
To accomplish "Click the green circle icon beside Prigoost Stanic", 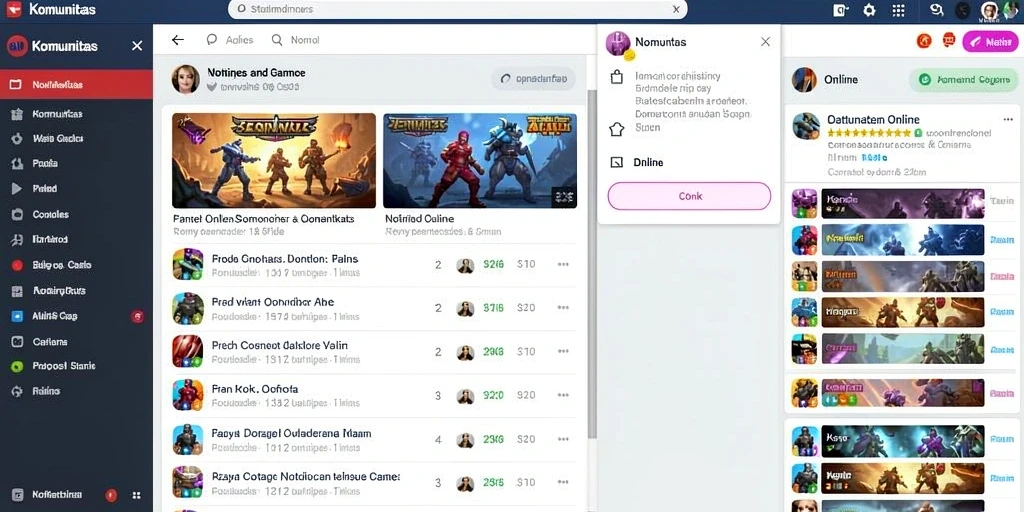I will 18,366.
